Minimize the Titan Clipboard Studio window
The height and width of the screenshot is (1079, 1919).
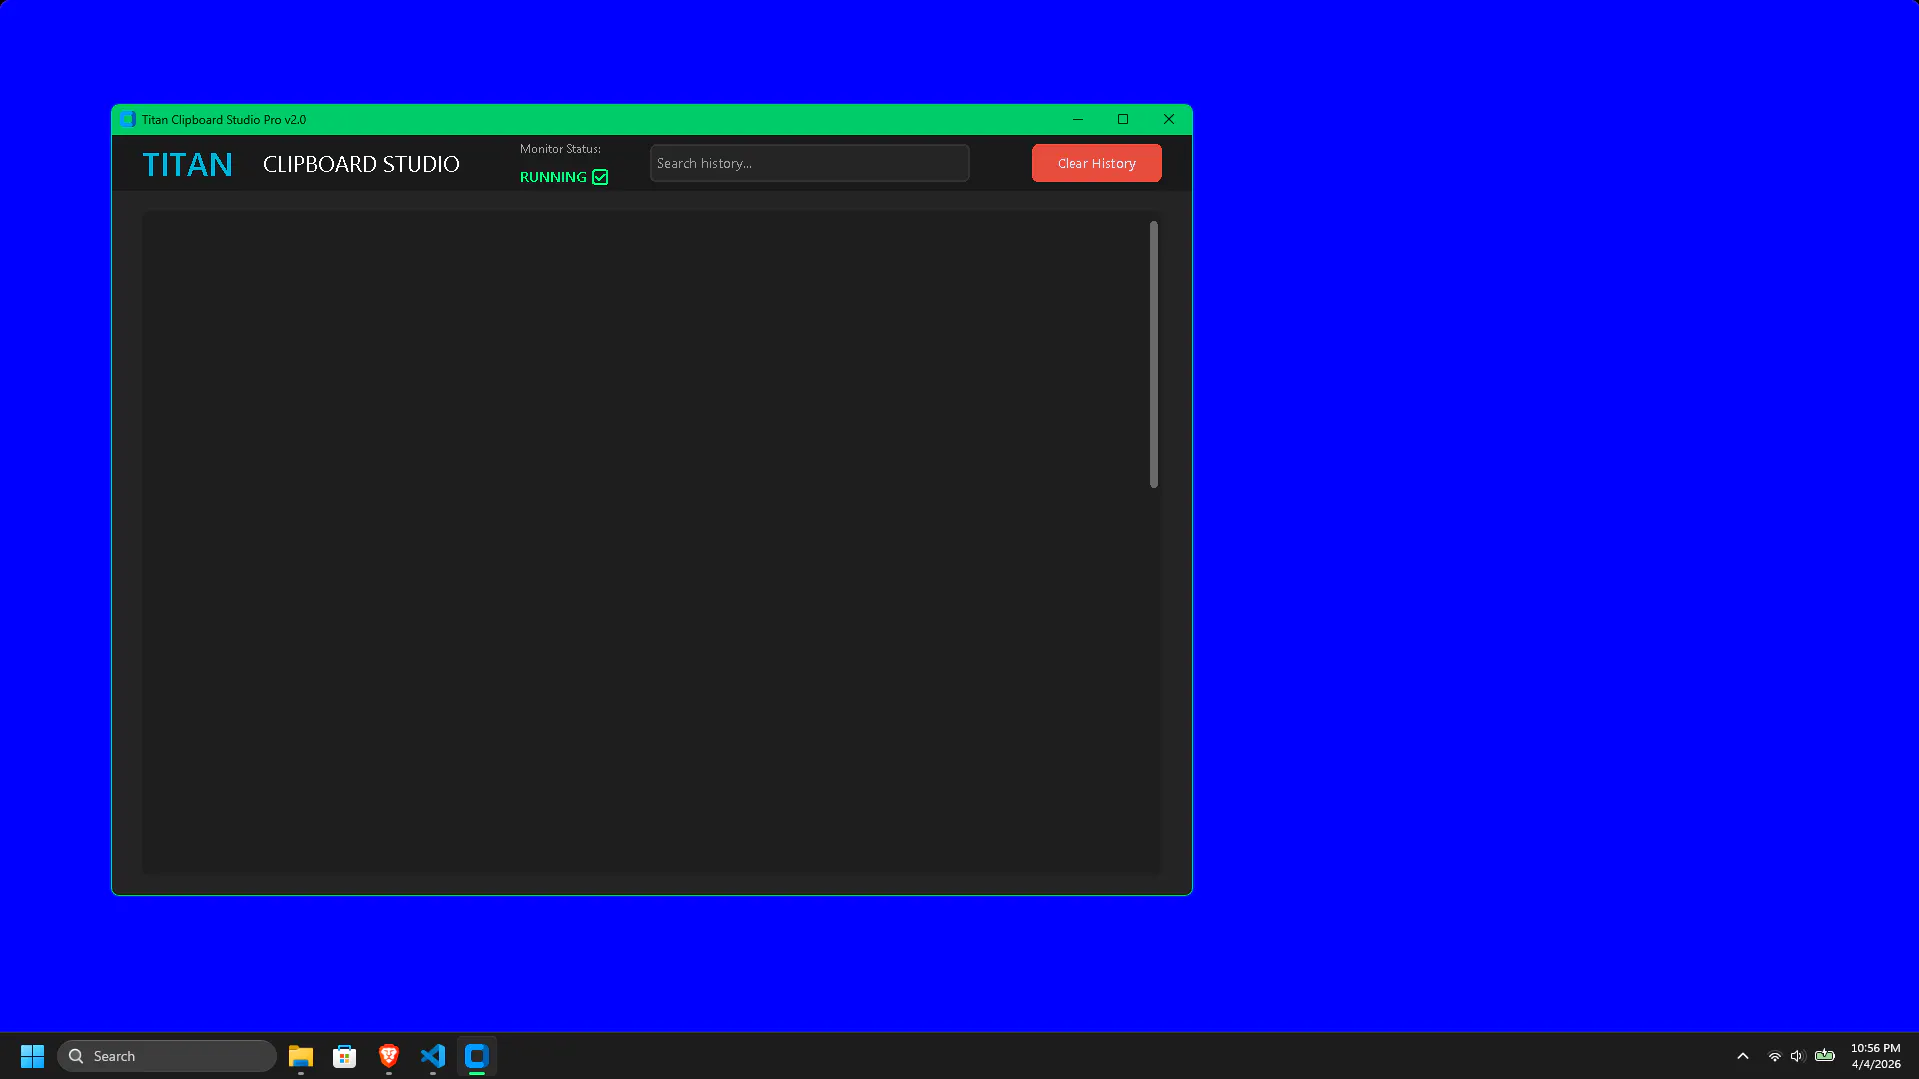click(1078, 119)
